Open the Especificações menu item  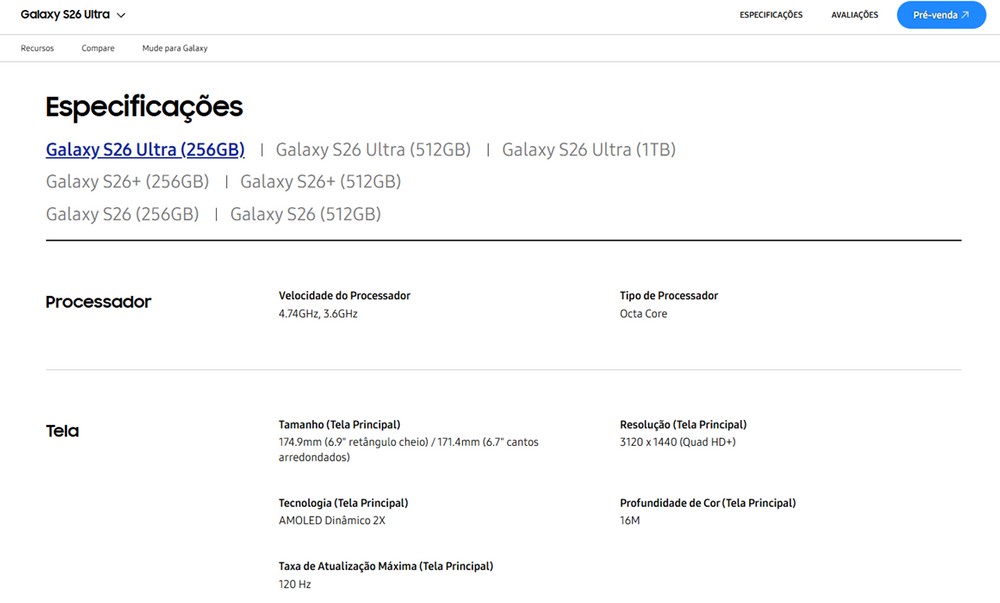[771, 15]
